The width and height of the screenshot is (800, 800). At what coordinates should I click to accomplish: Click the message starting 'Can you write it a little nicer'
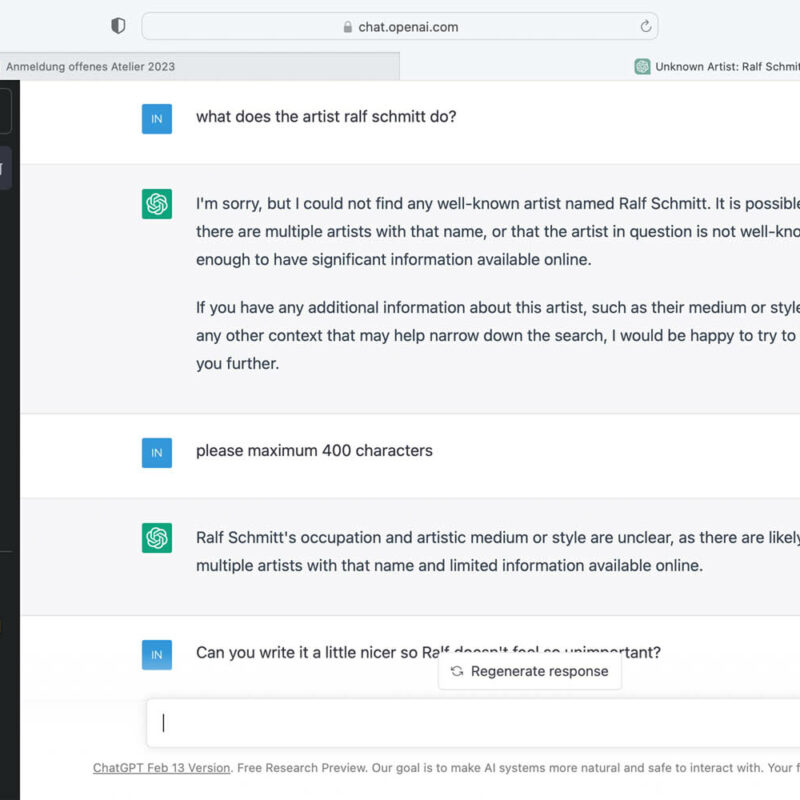(x=429, y=653)
